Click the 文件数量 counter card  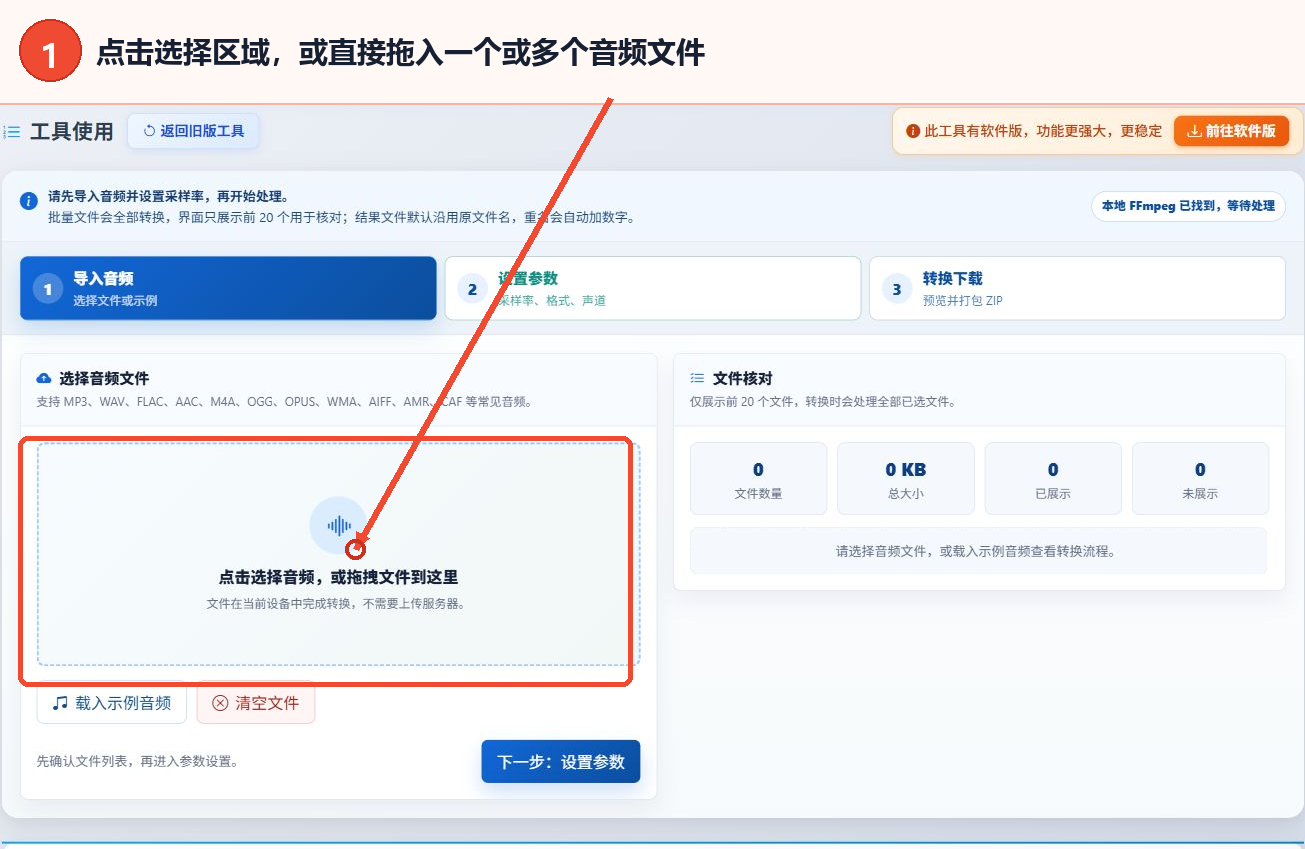[758, 479]
